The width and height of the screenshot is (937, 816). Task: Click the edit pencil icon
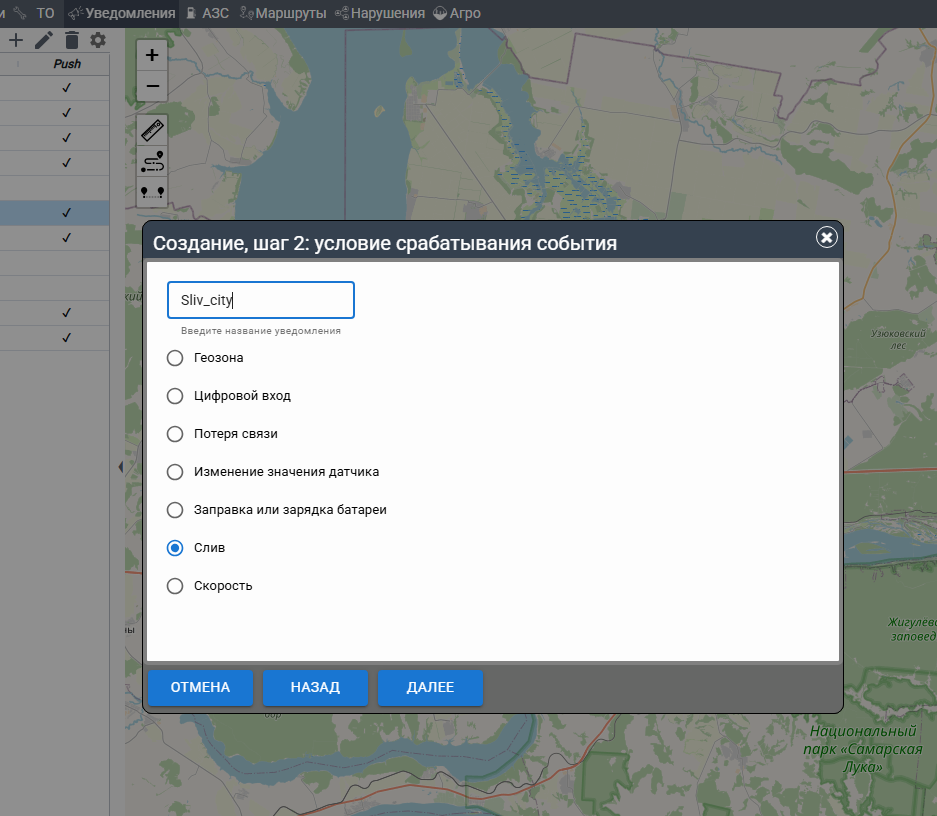pos(43,40)
